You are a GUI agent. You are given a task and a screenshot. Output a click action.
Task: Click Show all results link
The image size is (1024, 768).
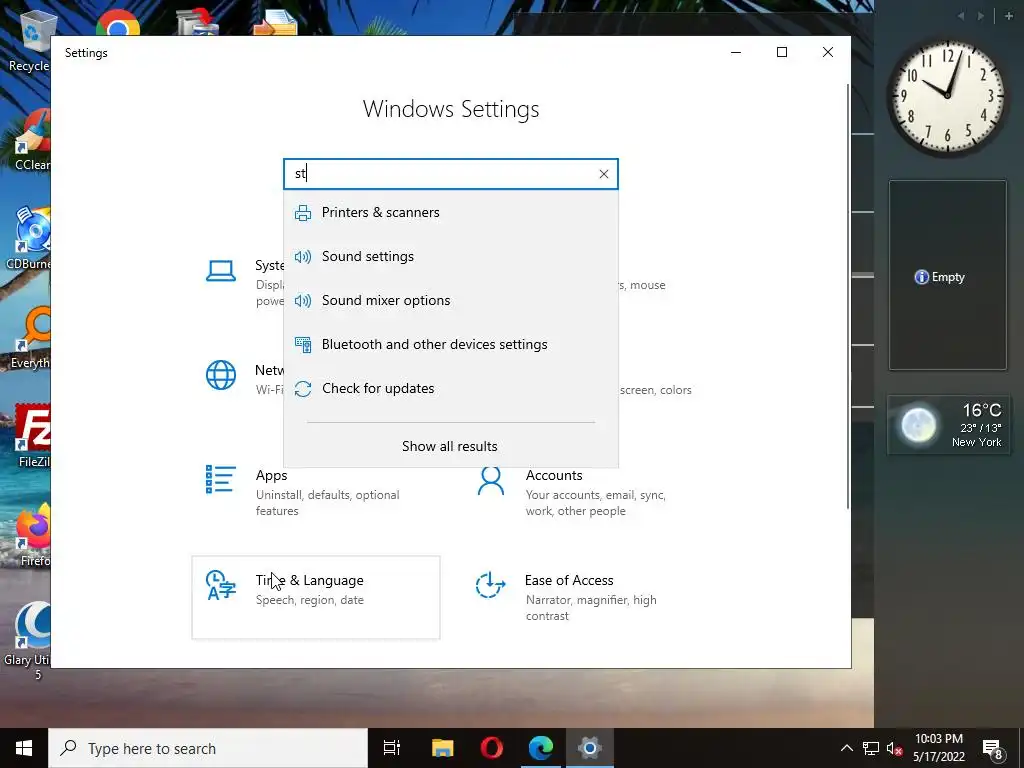tap(449, 446)
